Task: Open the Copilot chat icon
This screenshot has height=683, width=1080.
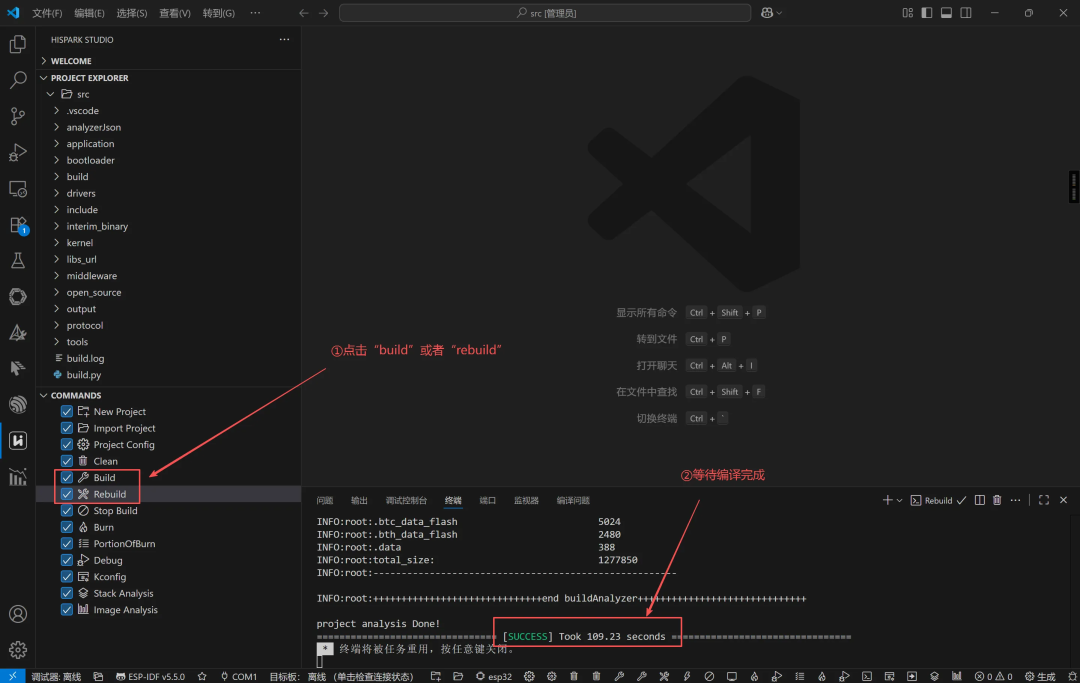Action: 767,13
